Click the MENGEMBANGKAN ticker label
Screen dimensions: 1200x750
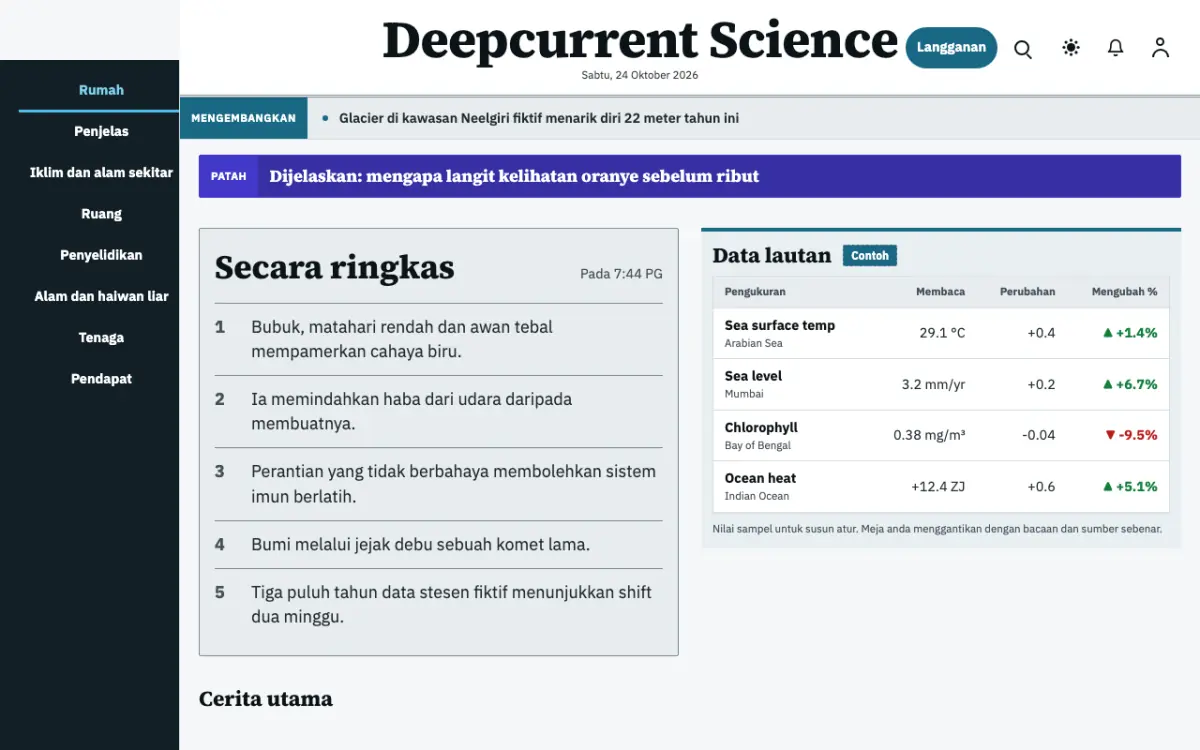tap(243, 118)
